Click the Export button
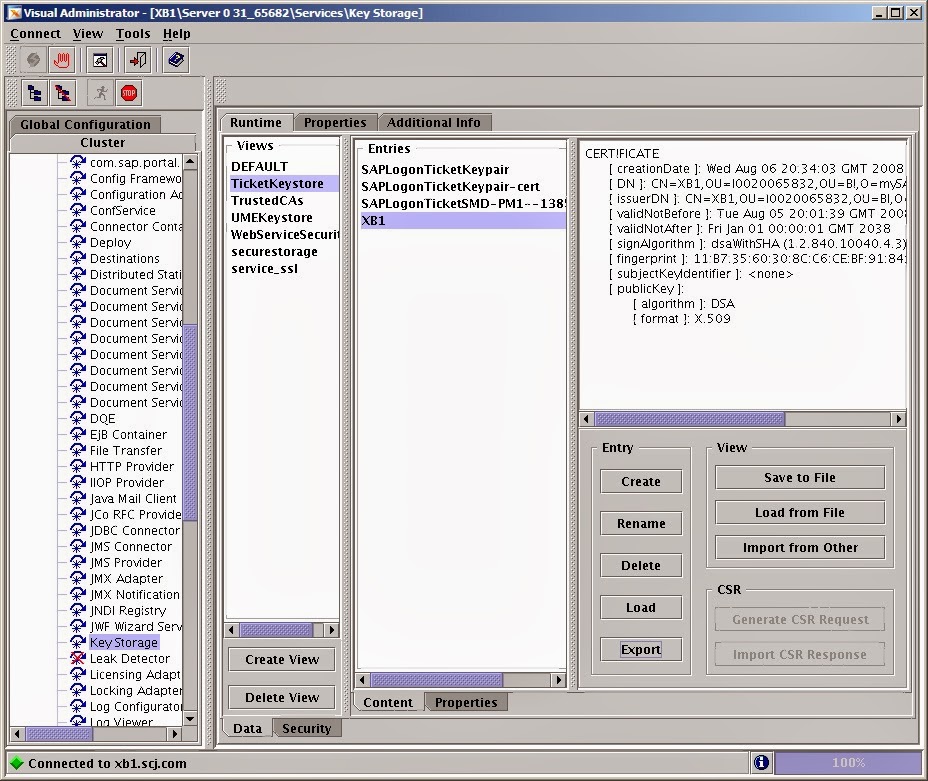928x781 pixels. point(641,650)
